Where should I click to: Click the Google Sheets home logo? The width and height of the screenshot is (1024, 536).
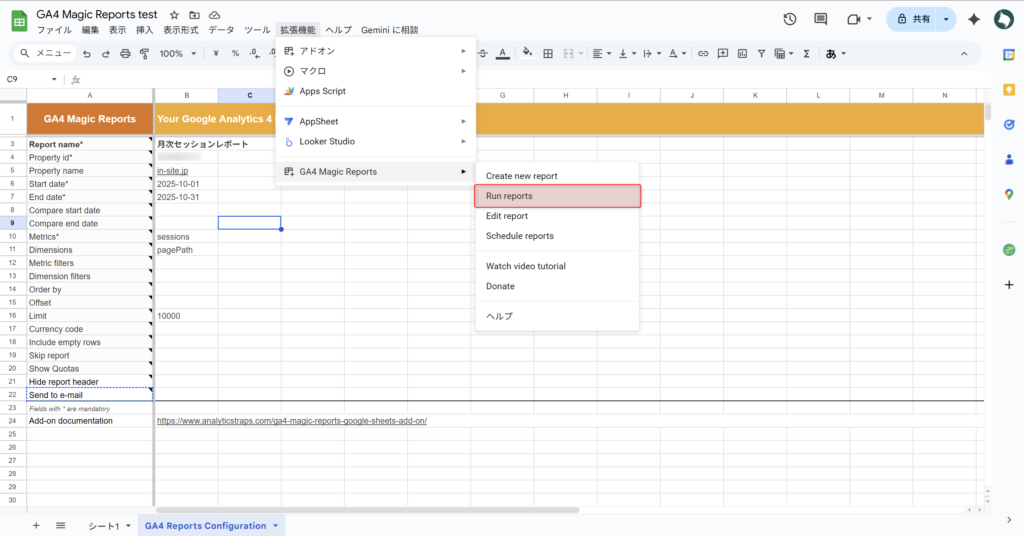(x=19, y=21)
